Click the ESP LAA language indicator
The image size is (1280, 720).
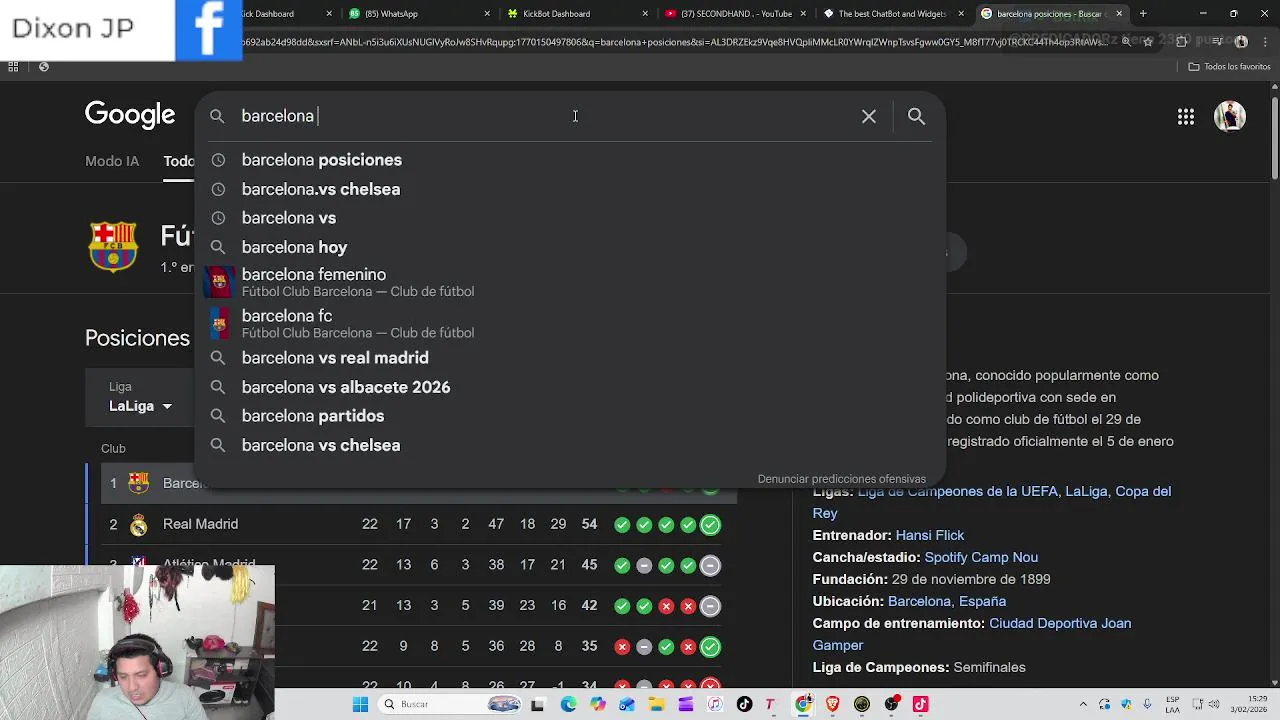1172,704
